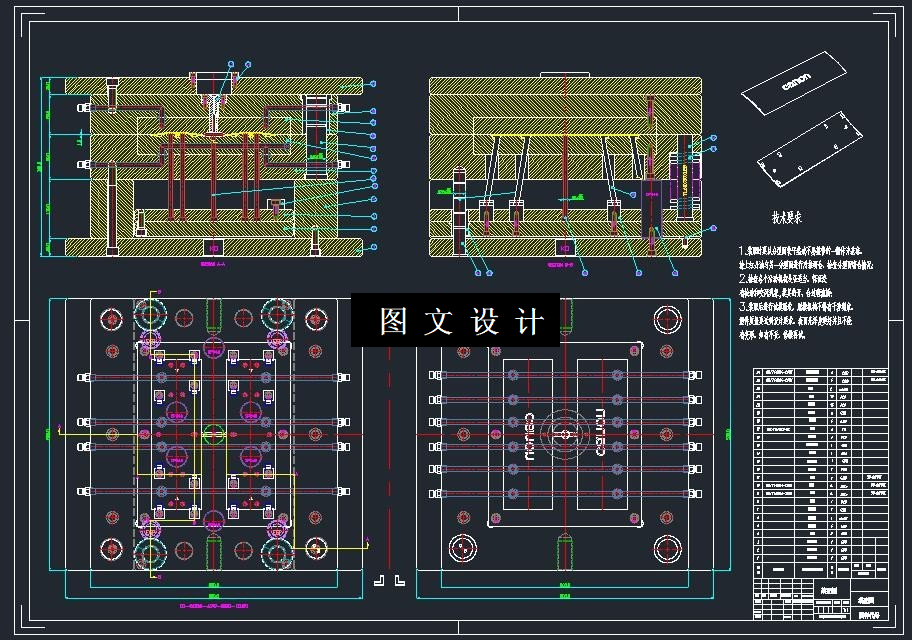Click the isometric canon cover part view
912x640 pixels.
793,83
